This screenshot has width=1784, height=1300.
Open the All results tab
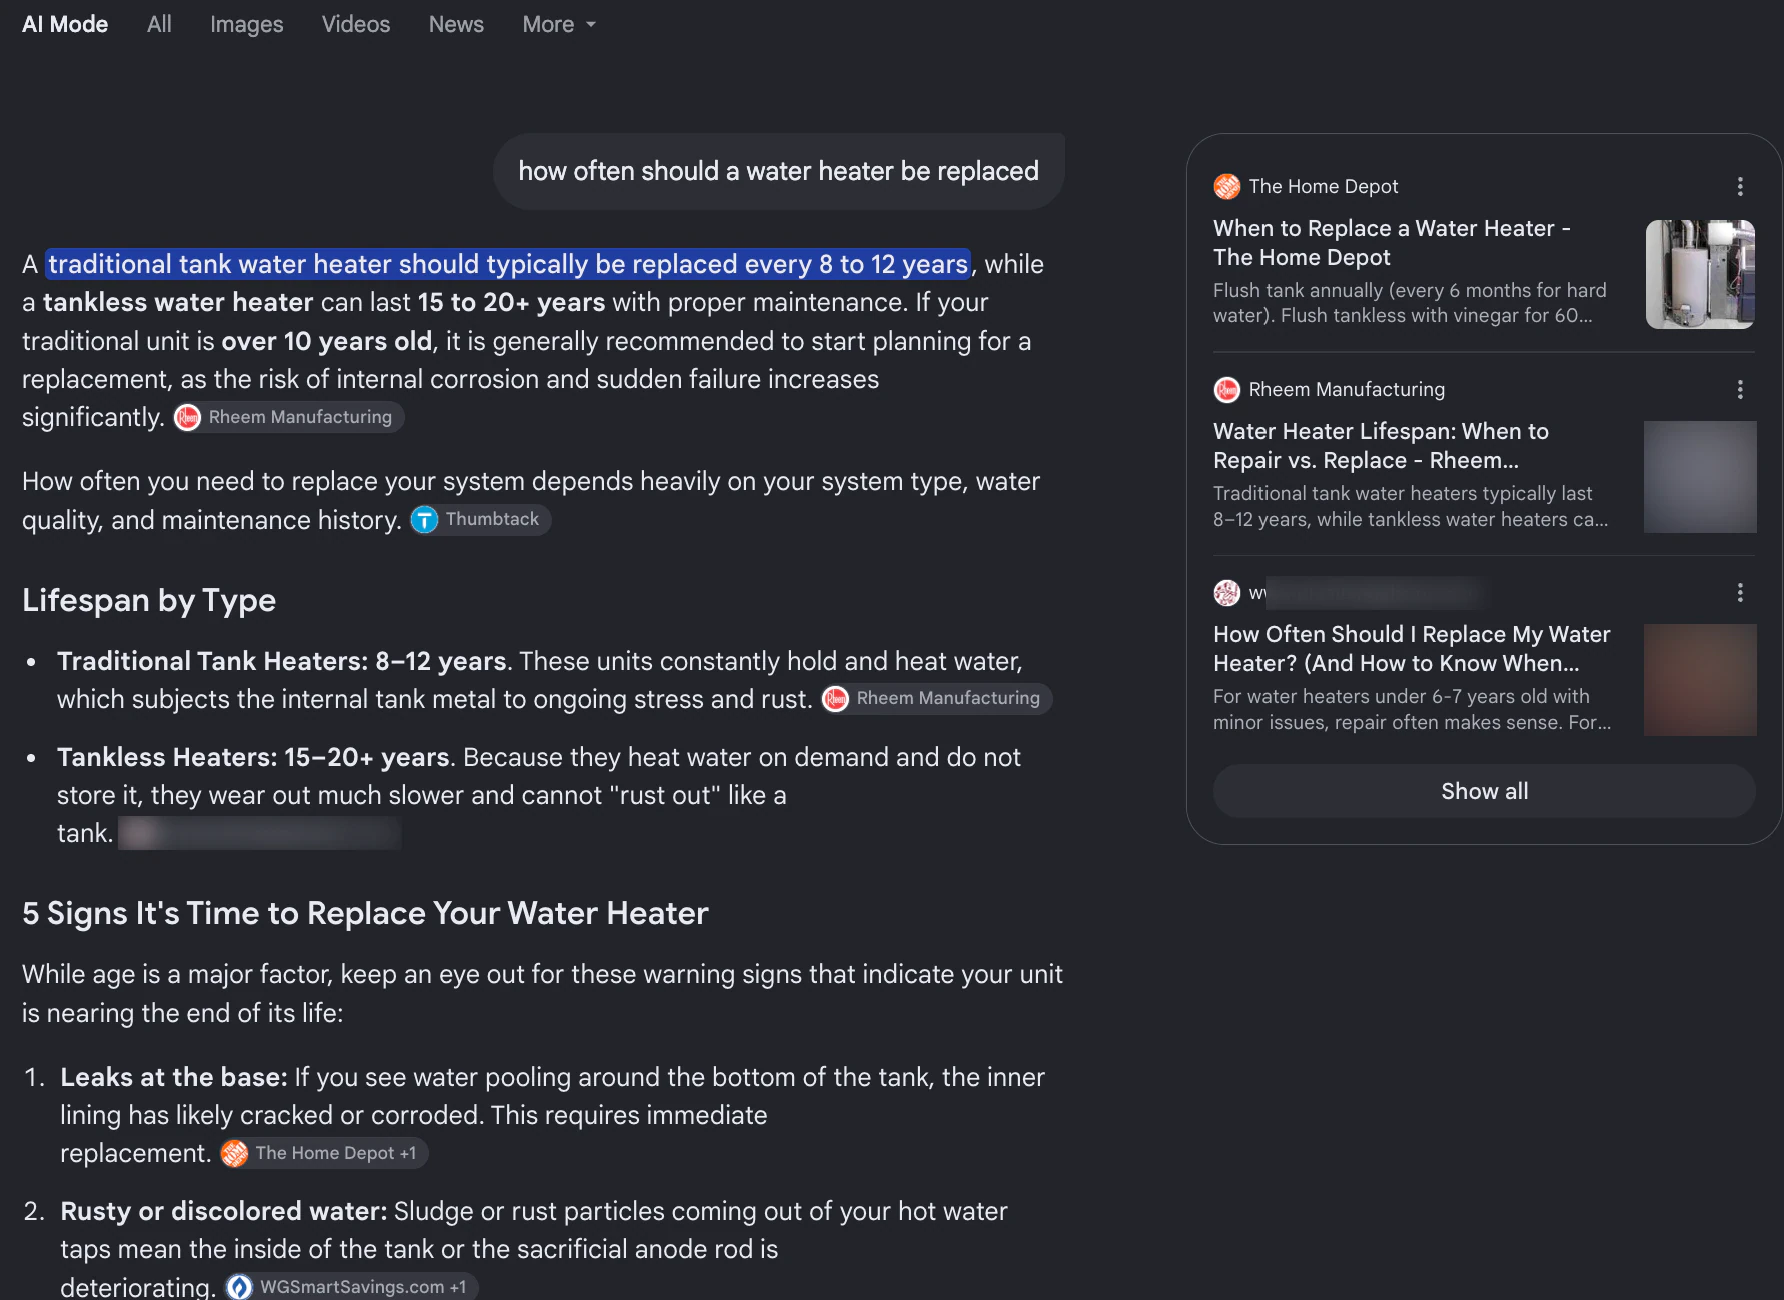(159, 24)
